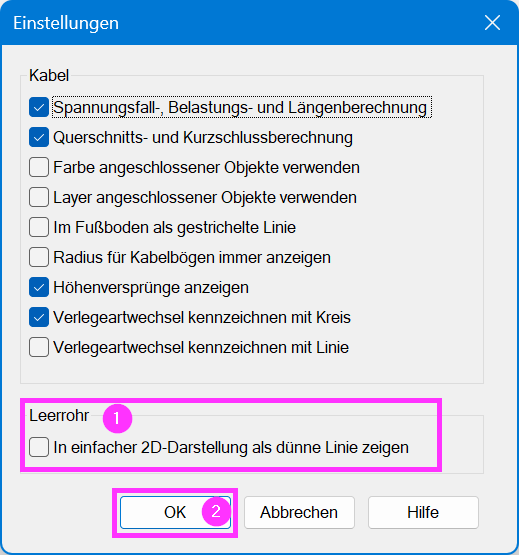The image size is (519, 555).
Task: Deselect Verlegeartwechsel kennzeichnen mit Kreis
Action: [x=39, y=317]
